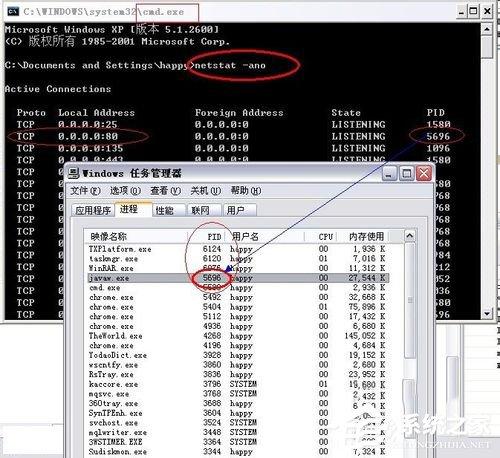Click the netstat -ano command text
This screenshot has height=458, width=500.
coord(230,65)
